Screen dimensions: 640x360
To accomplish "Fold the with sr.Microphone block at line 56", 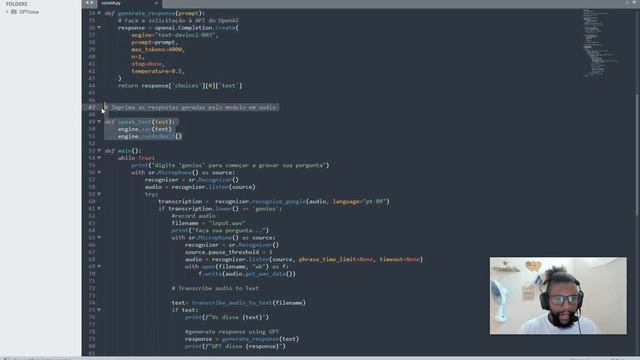I will pyautogui.click(x=99, y=172).
